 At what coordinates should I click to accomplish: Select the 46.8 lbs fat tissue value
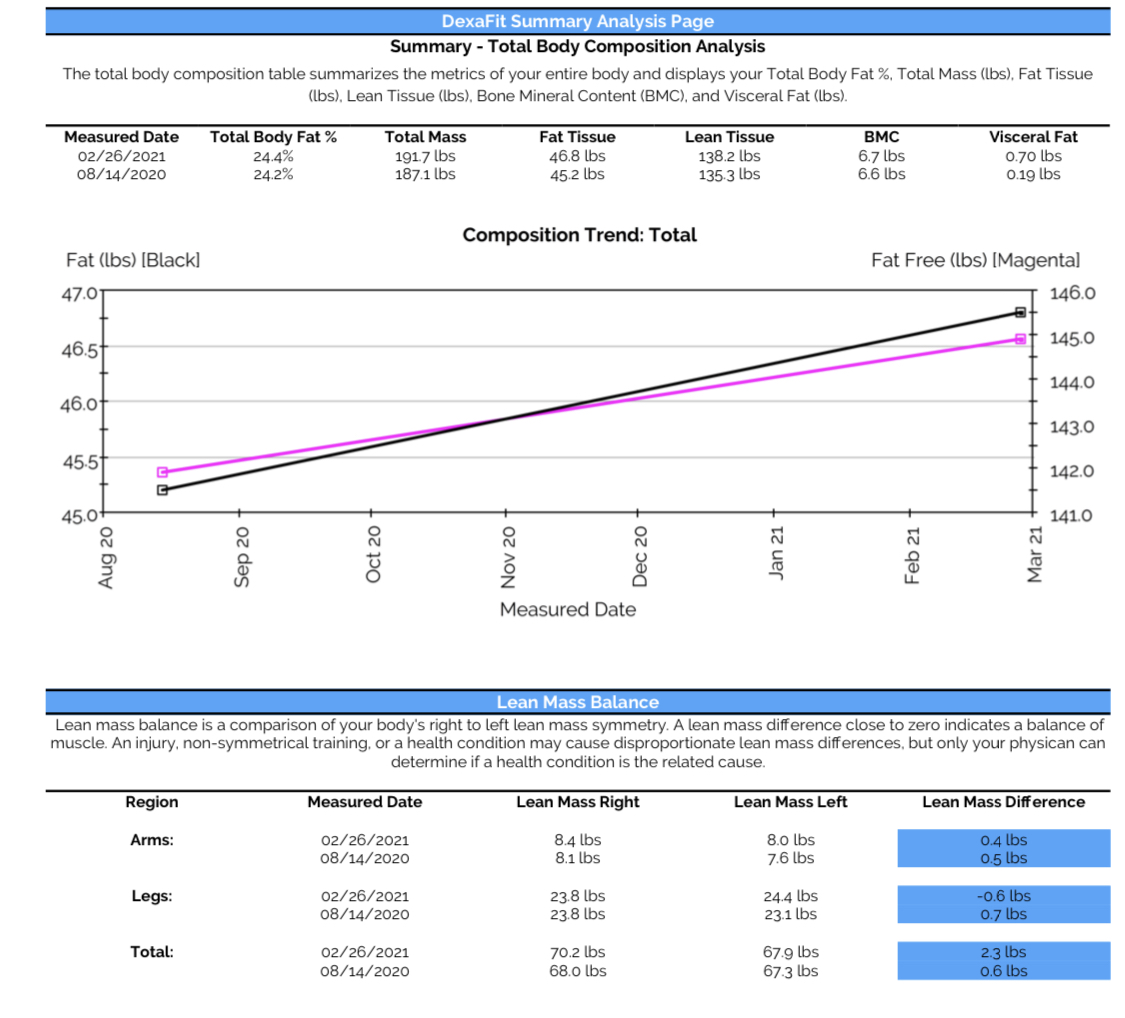(578, 156)
